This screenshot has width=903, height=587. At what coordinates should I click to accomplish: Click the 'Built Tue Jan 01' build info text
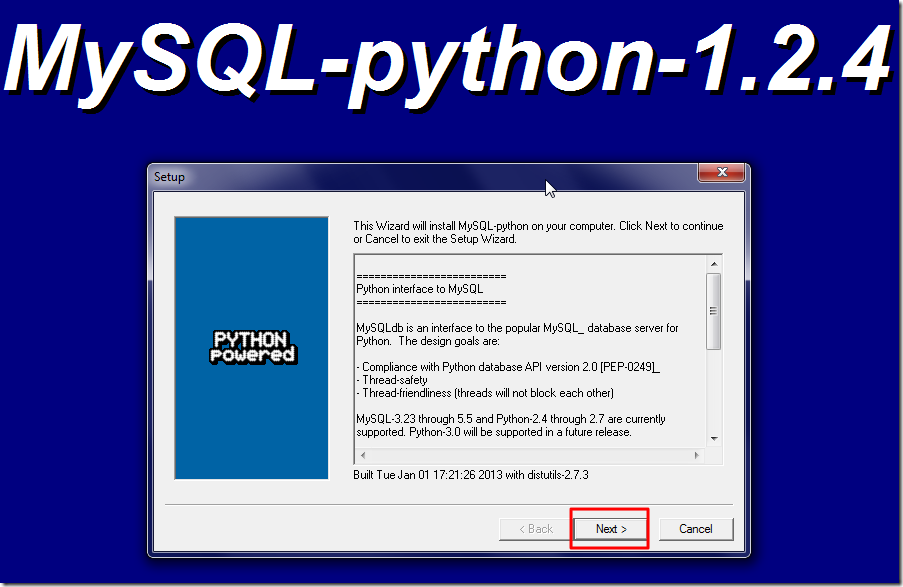(471, 475)
